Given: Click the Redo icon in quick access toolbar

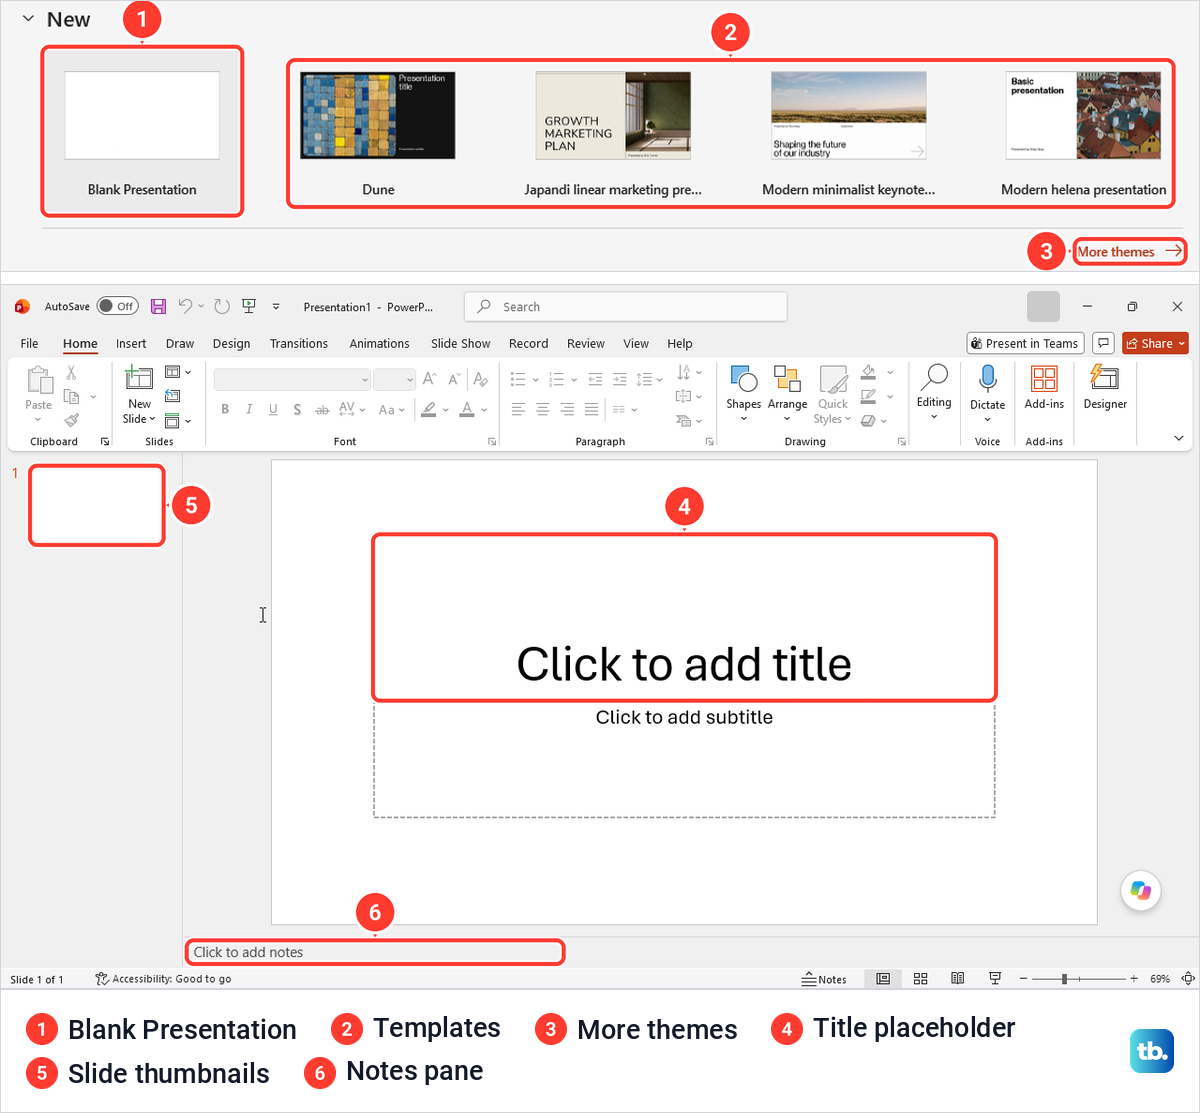Looking at the screenshot, I should 222,306.
